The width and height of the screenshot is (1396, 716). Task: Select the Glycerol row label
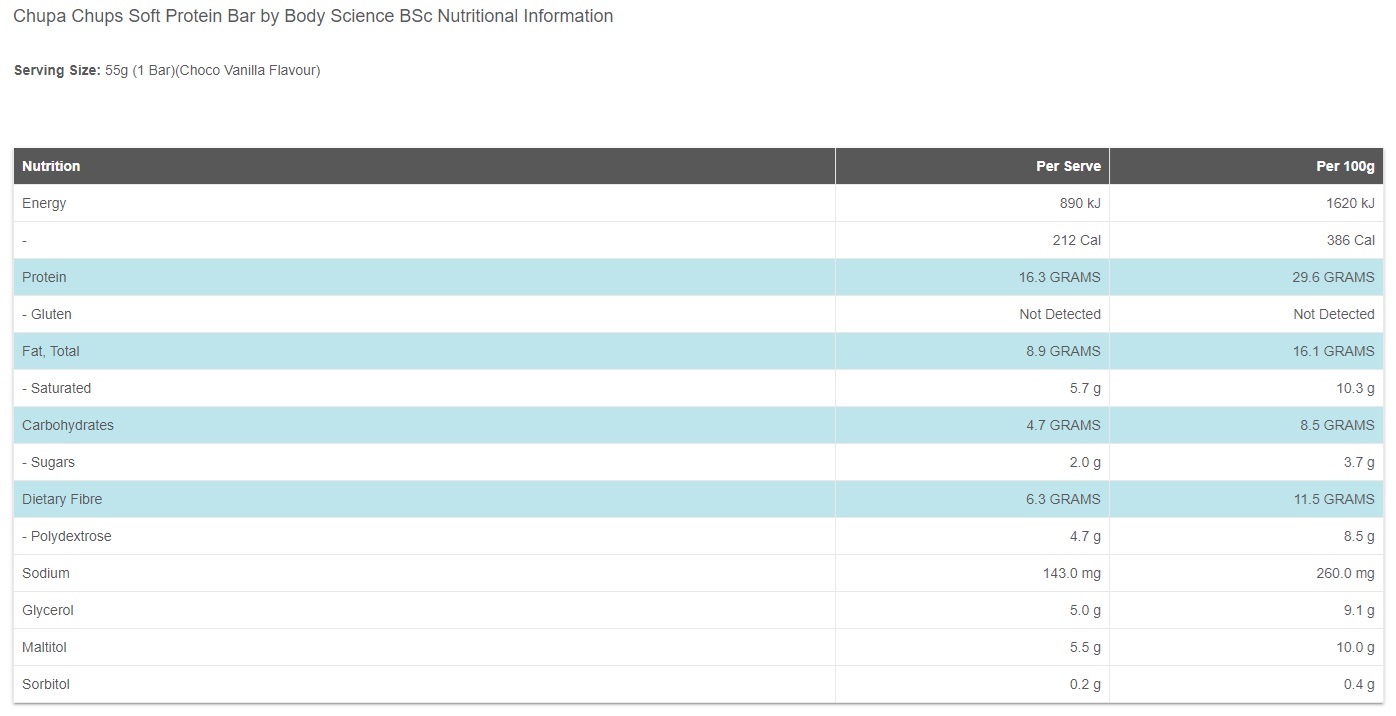48,610
